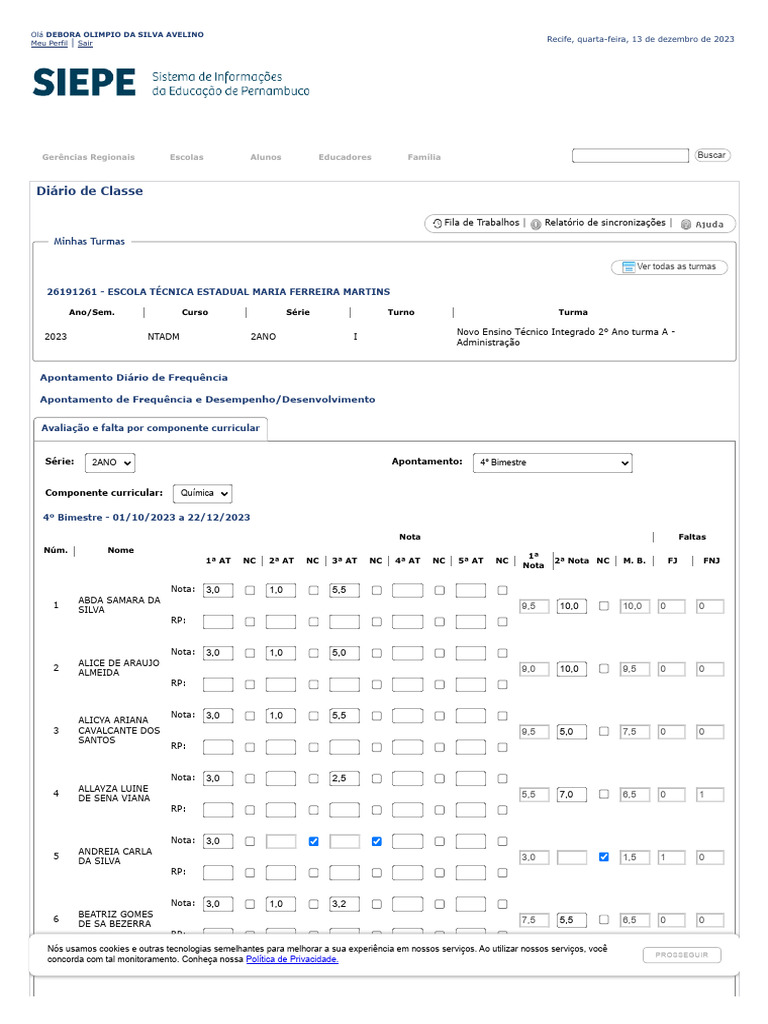
Task: Click the Sair link
Action: 85,44
